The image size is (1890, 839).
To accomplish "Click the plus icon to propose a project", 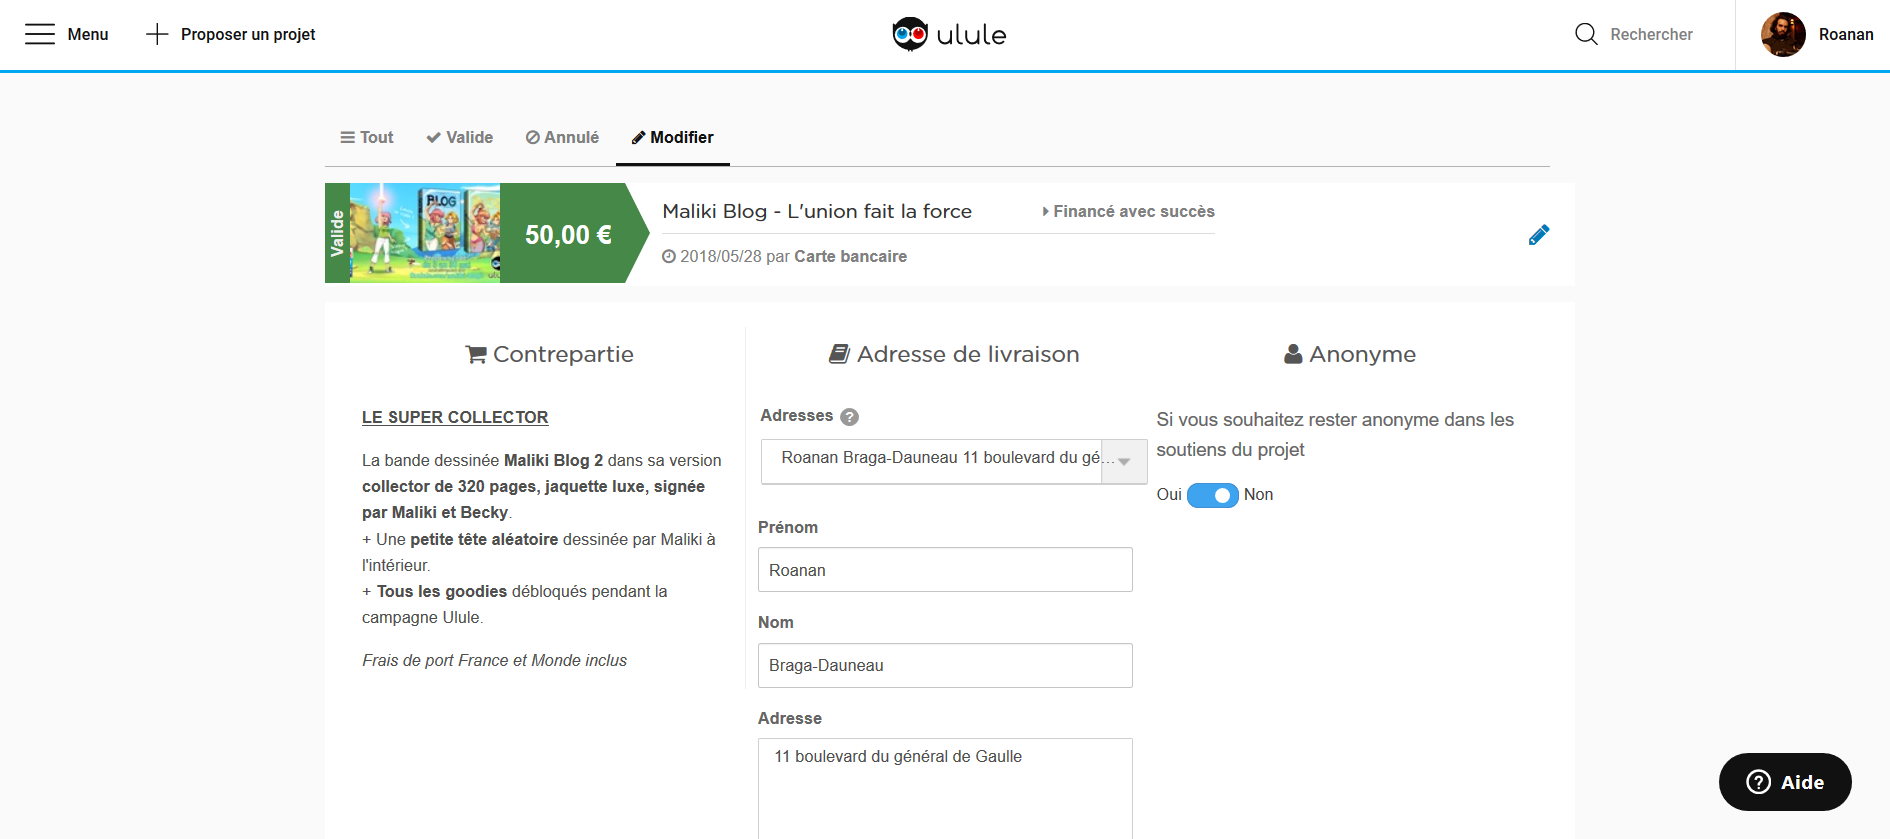I will pyautogui.click(x=157, y=34).
